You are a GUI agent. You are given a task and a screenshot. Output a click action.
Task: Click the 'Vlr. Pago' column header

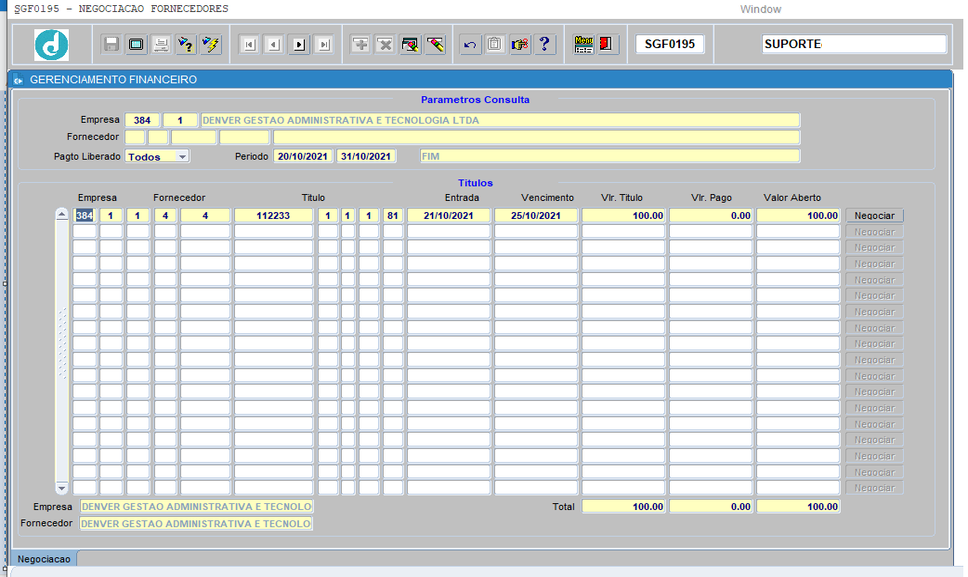pyautogui.click(x=711, y=198)
